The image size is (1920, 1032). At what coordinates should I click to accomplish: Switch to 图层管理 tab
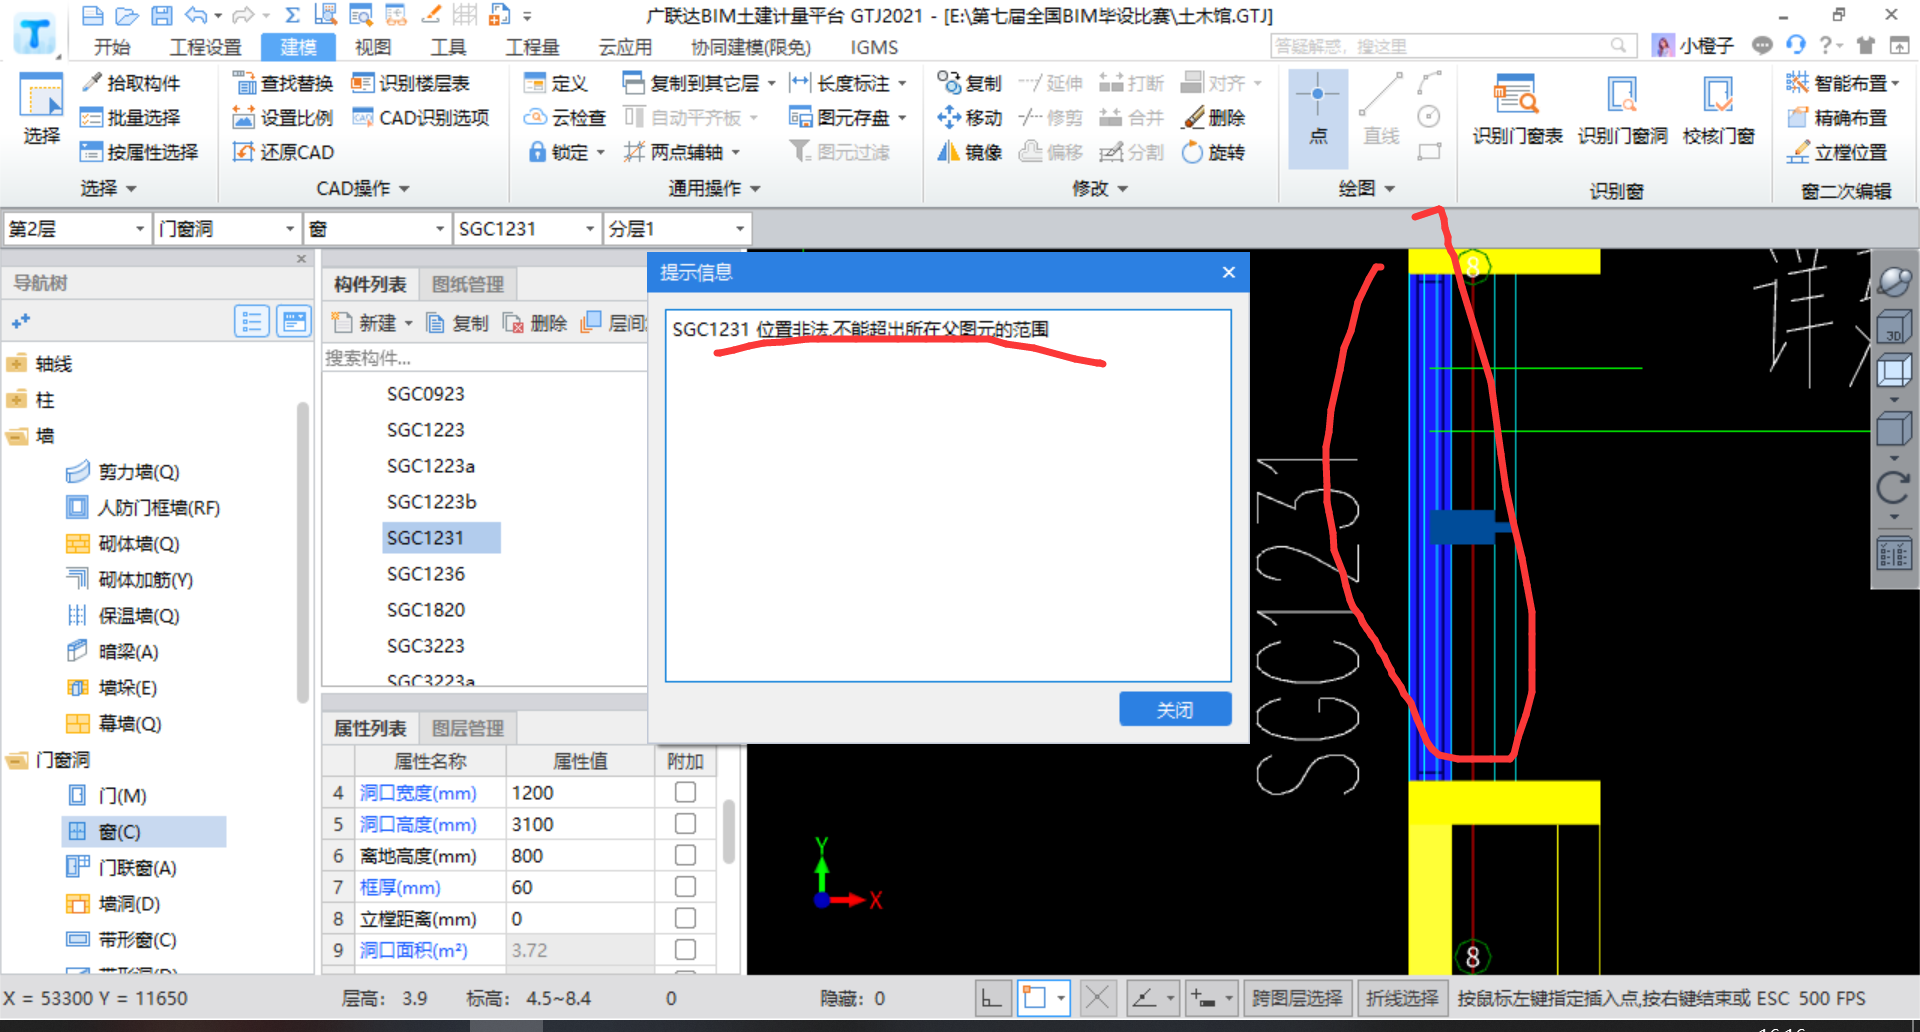click(467, 728)
